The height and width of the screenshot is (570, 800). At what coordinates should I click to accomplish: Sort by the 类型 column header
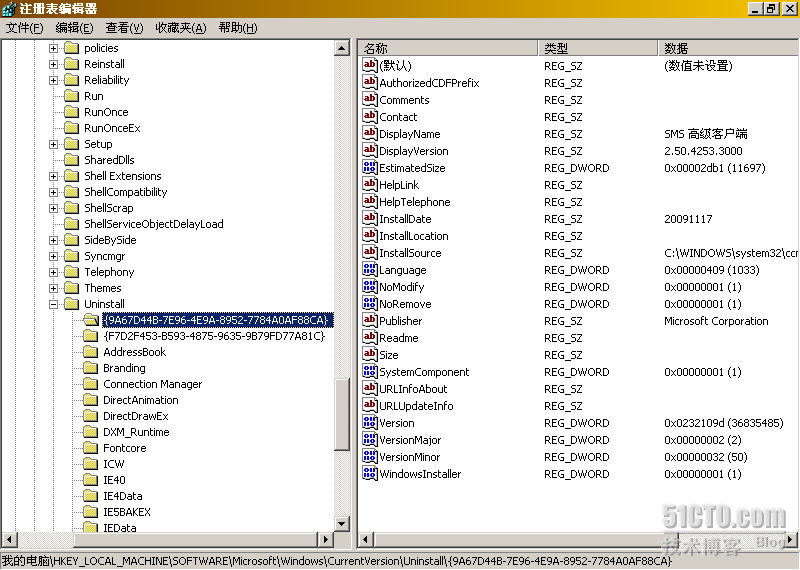(598, 48)
